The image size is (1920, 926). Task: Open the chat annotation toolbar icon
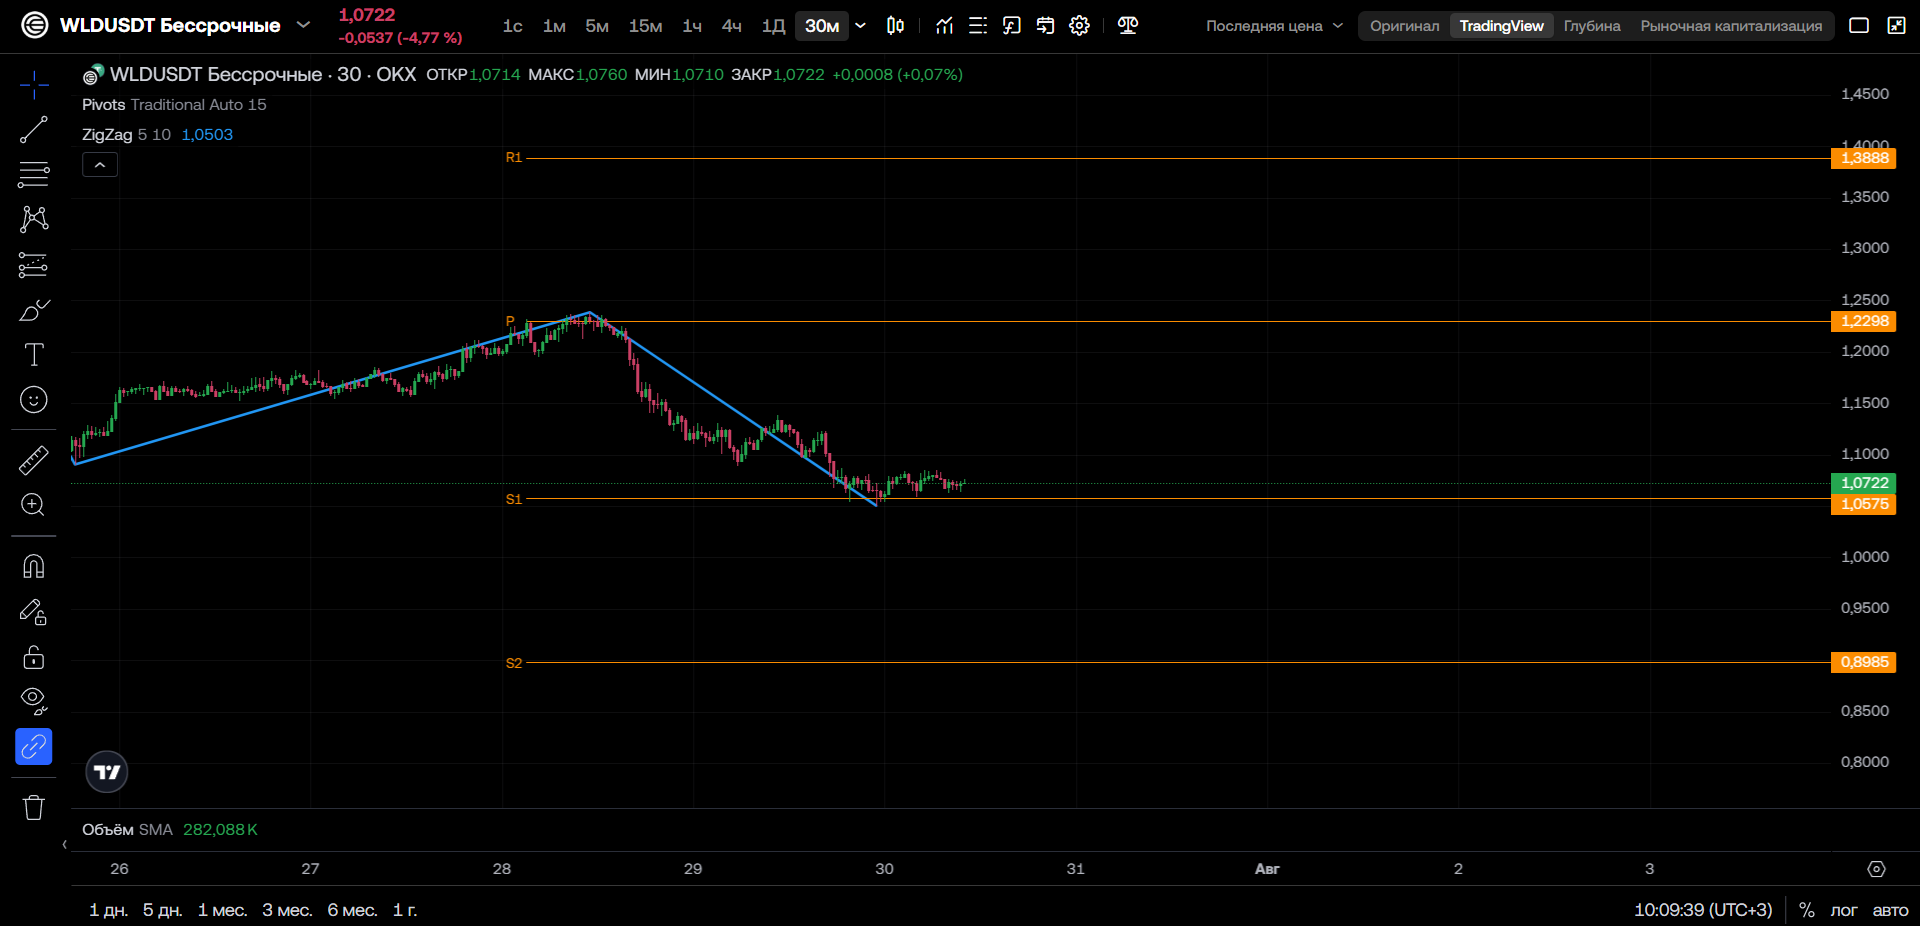pos(1012,26)
